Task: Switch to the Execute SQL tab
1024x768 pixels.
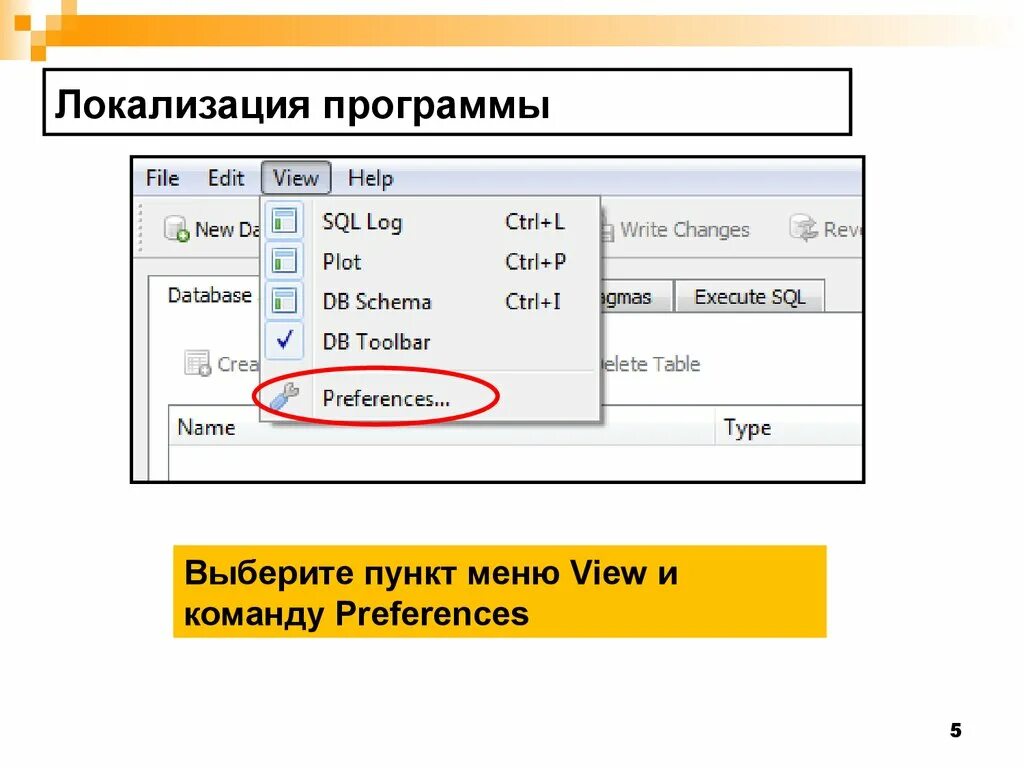Action: tap(750, 297)
